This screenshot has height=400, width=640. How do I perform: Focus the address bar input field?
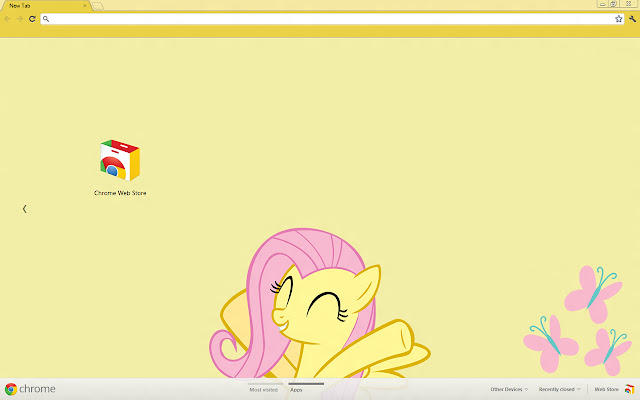tap(332, 19)
